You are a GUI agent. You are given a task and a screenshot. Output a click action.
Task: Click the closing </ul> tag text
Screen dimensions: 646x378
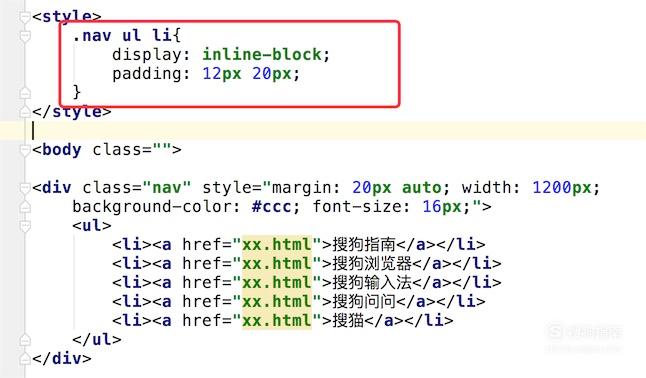point(97,340)
